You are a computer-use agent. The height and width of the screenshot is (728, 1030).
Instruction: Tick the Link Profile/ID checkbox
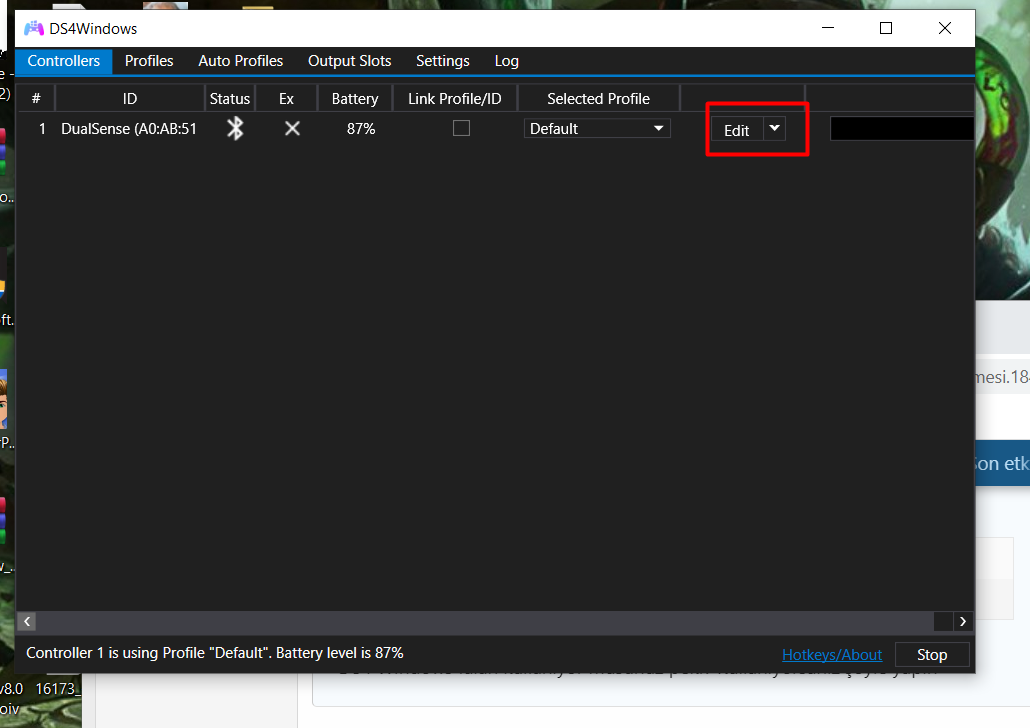click(461, 128)
